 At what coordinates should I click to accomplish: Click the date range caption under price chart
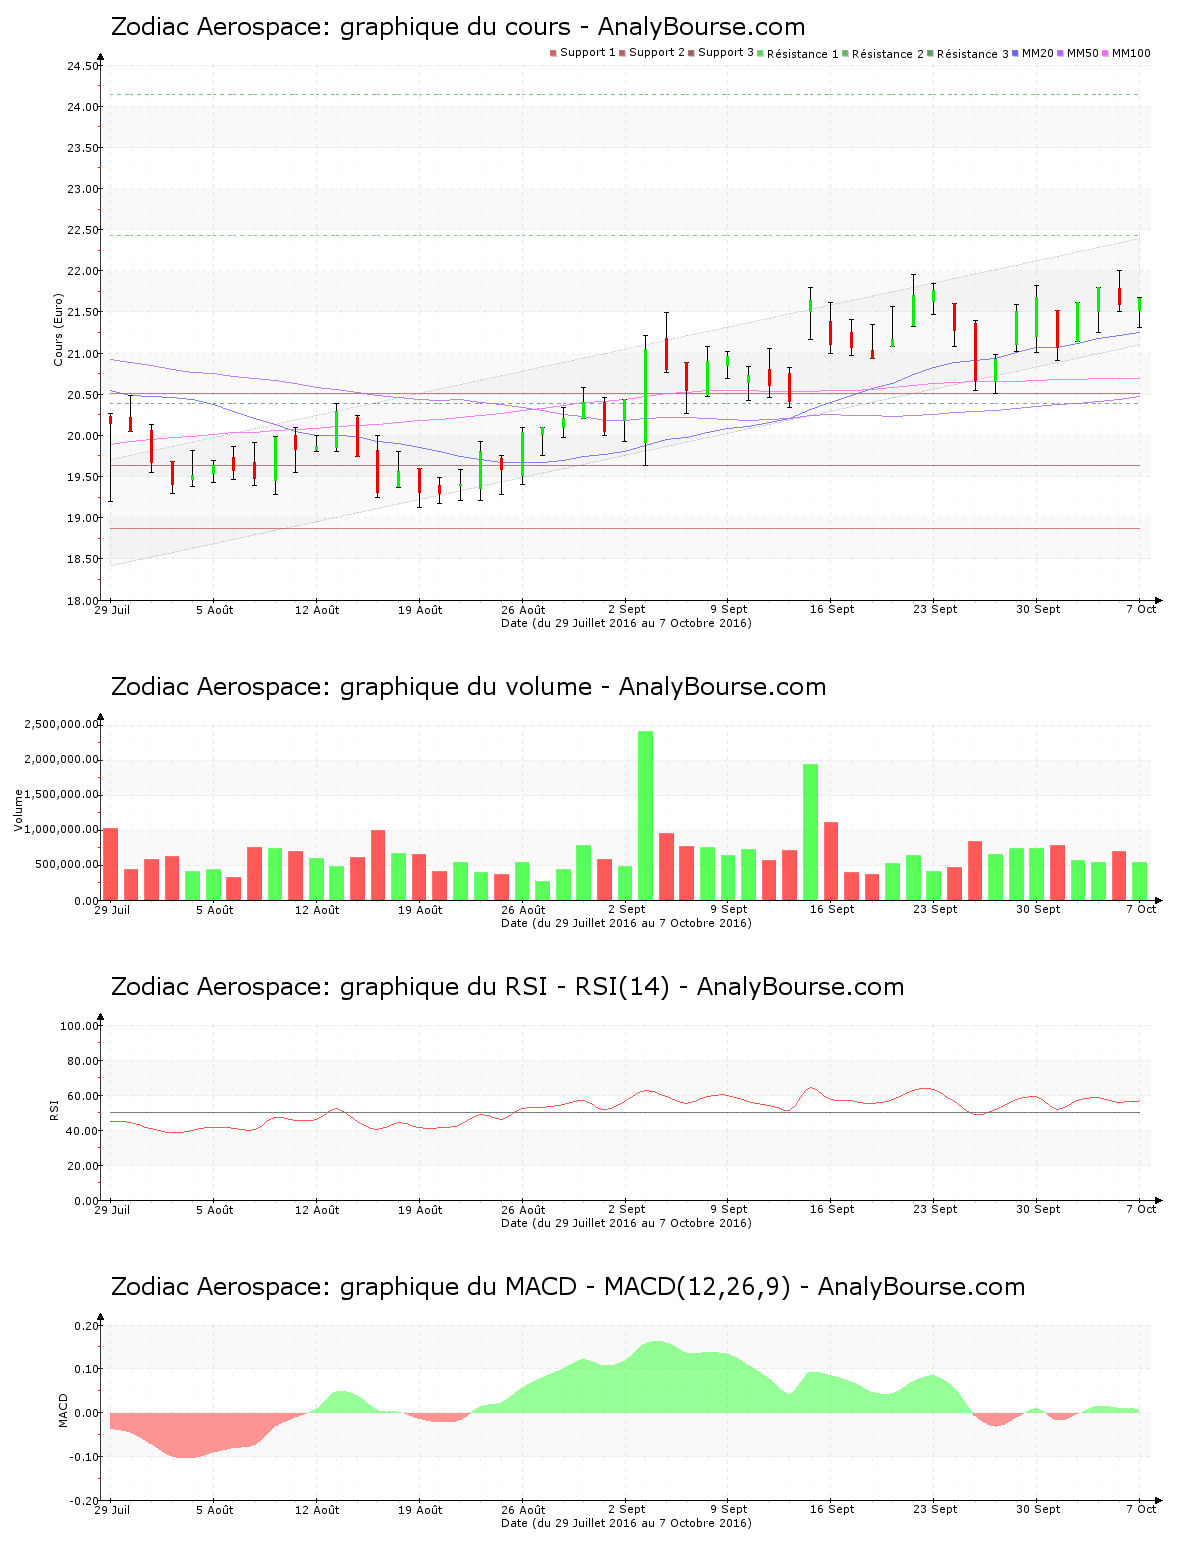[x=626, y=623]
